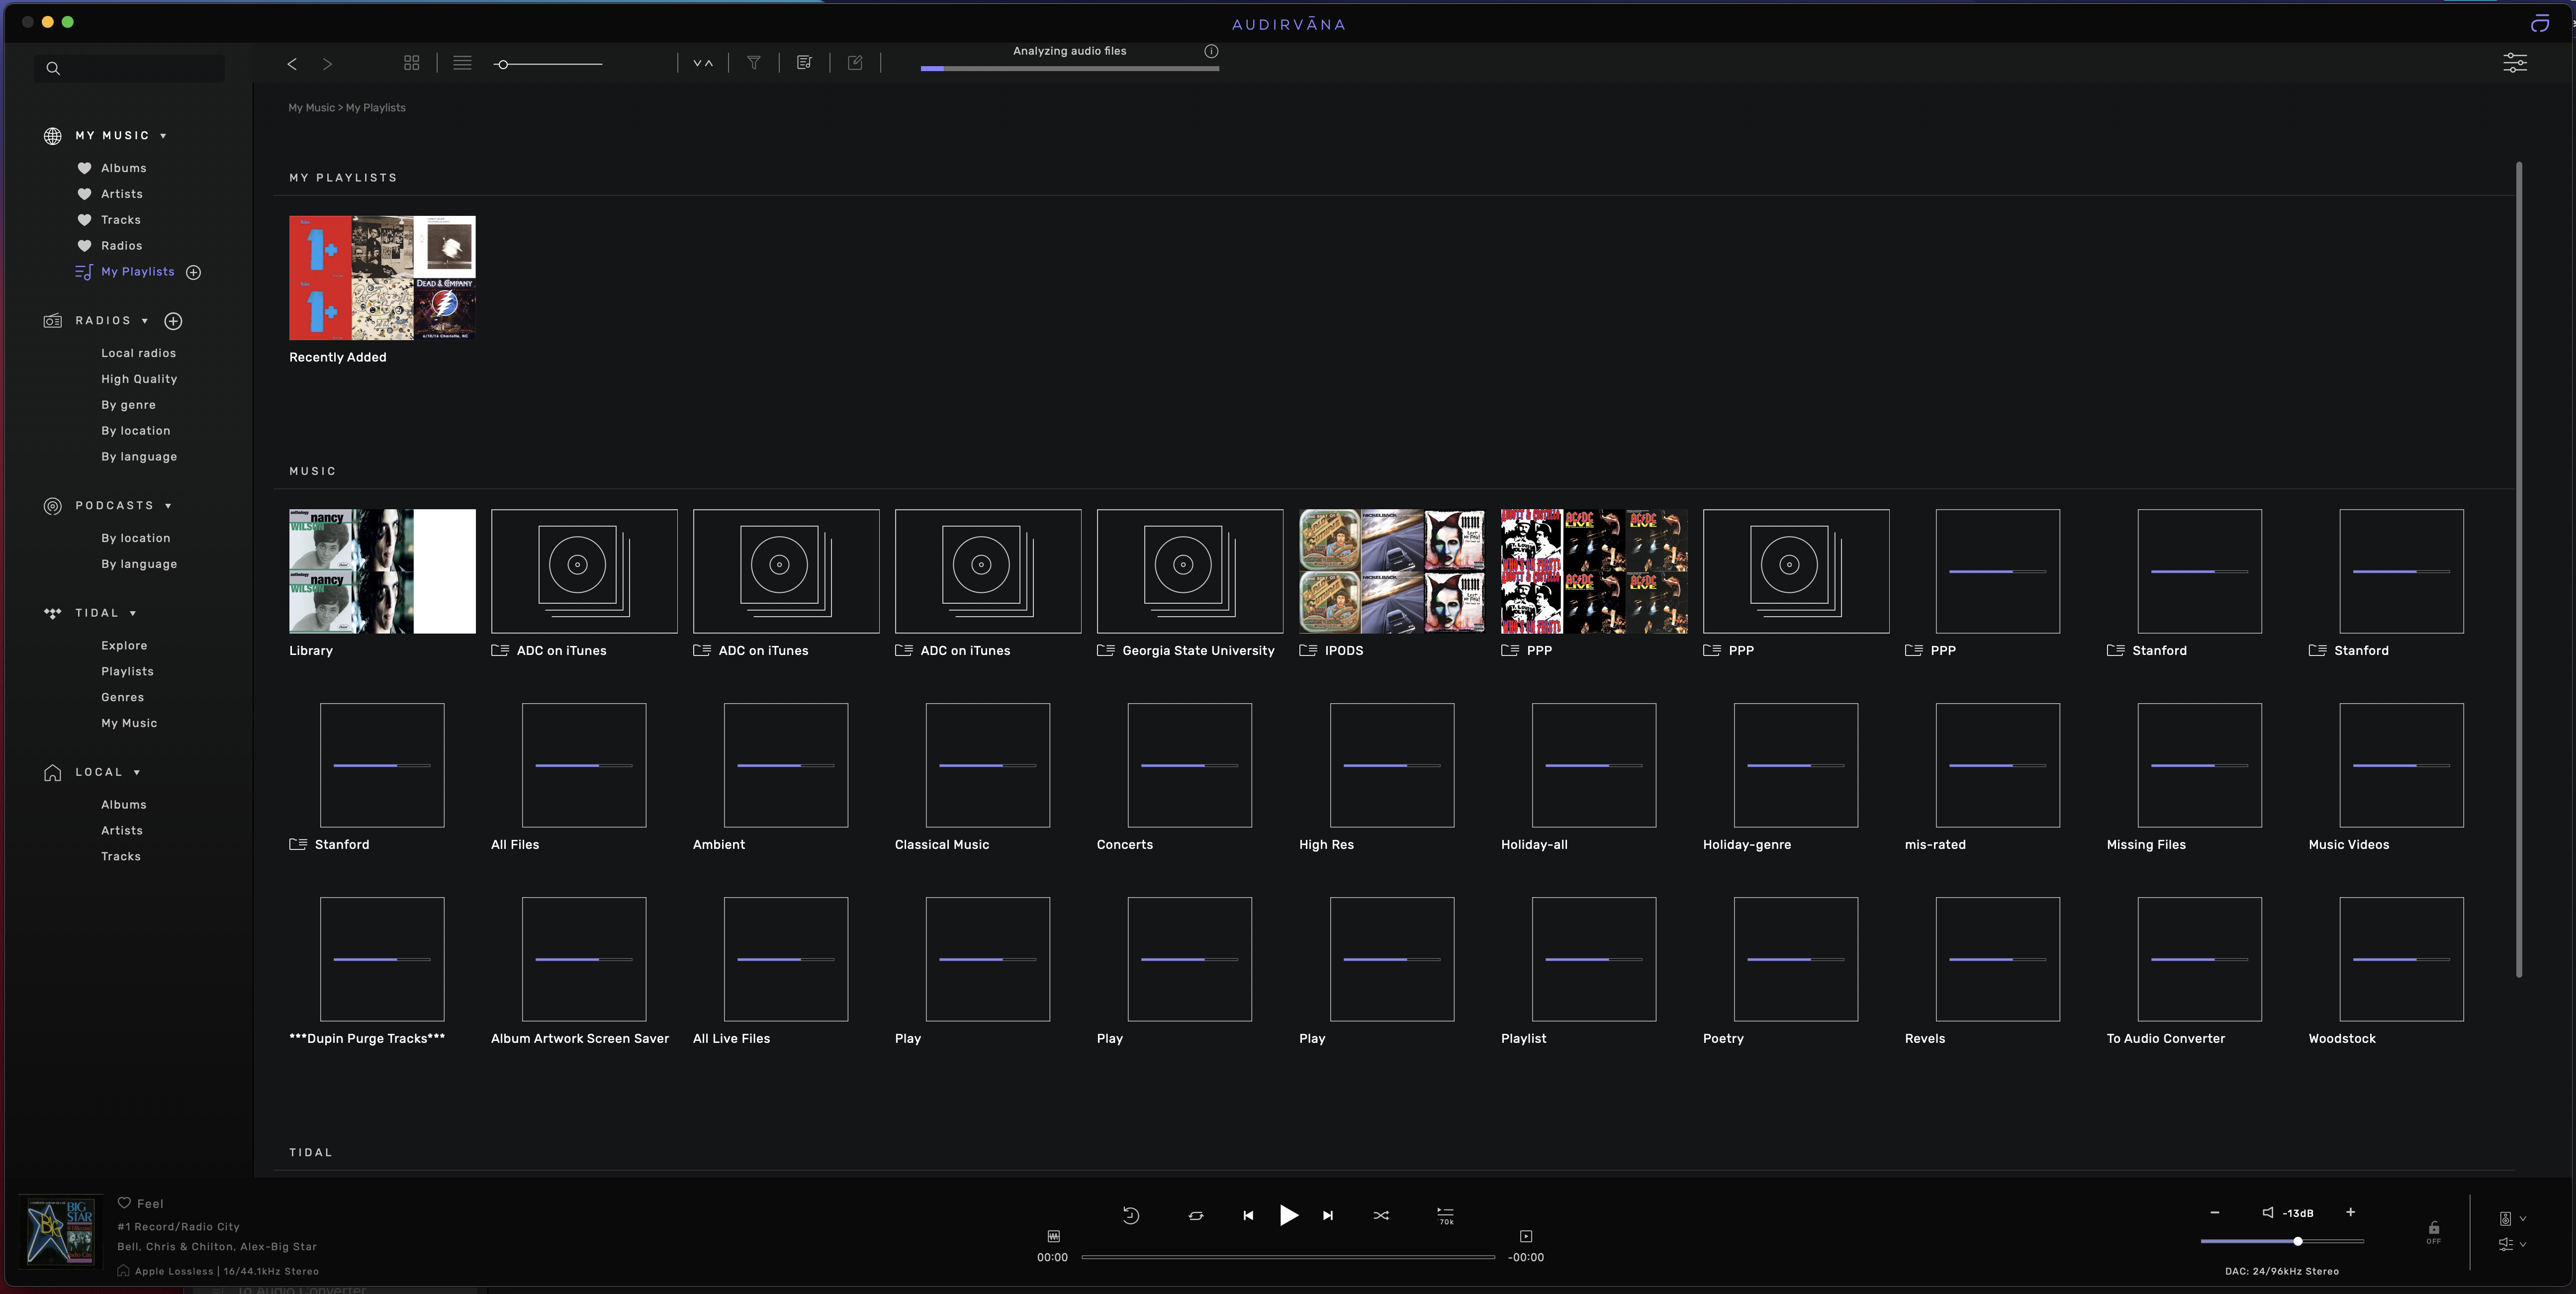This screenshot has height=1294, width=2576.
Task: Skip to the next track
Action: tap(1328, 1215)
